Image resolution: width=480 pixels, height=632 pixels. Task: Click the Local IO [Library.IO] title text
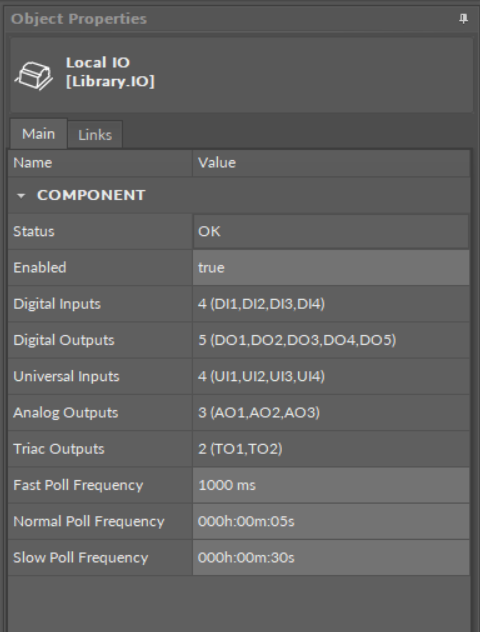click(x=110, y=72)
